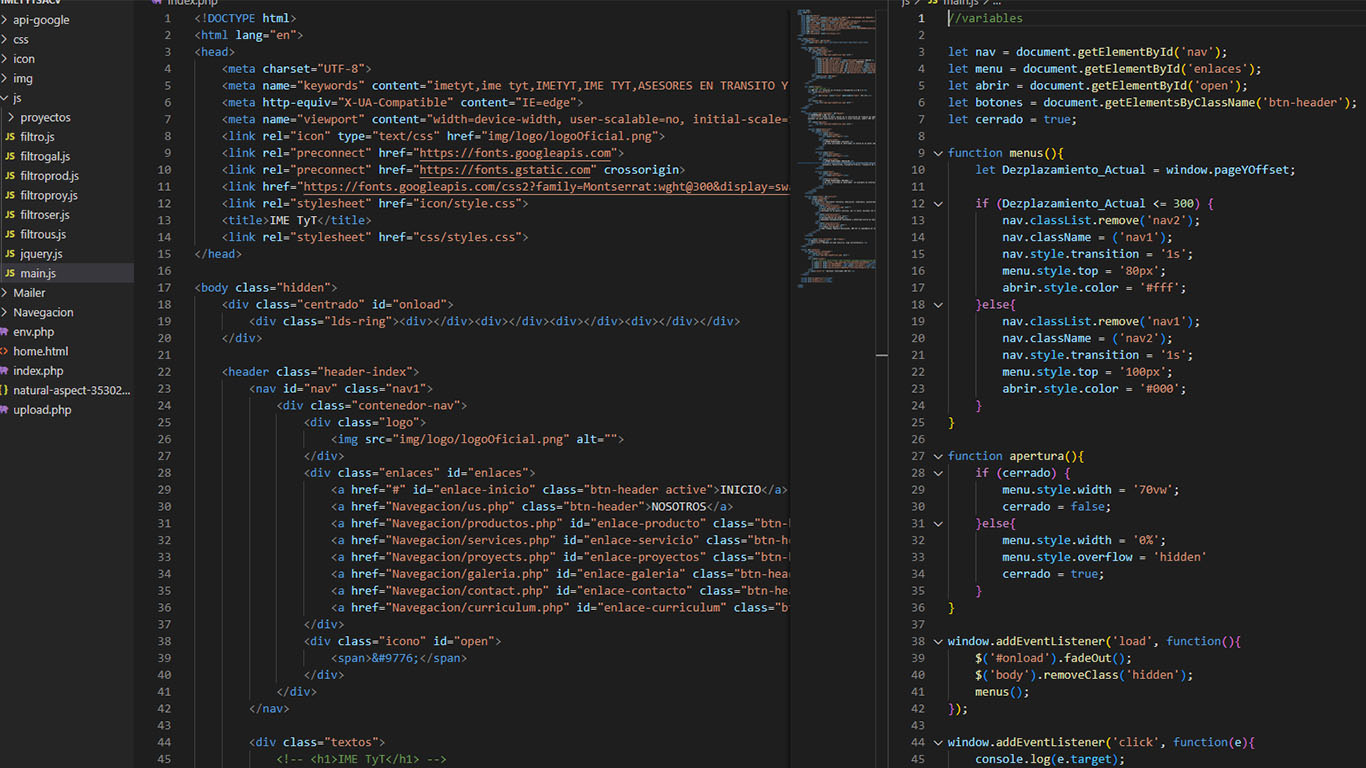Image resolution: width=1366 pixels, height=768 pixels.
Task: Fold the menus function at line 9
Action: point(938,153)
